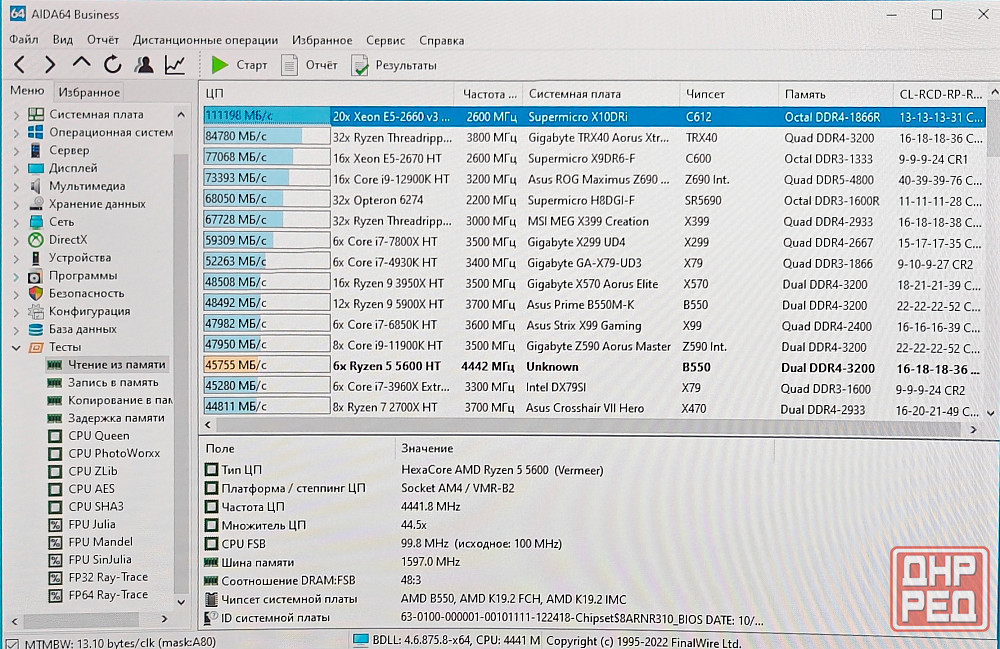Open the Сервис menu
This screenshot has height=649, width=1000.
(x=385, y=40)
